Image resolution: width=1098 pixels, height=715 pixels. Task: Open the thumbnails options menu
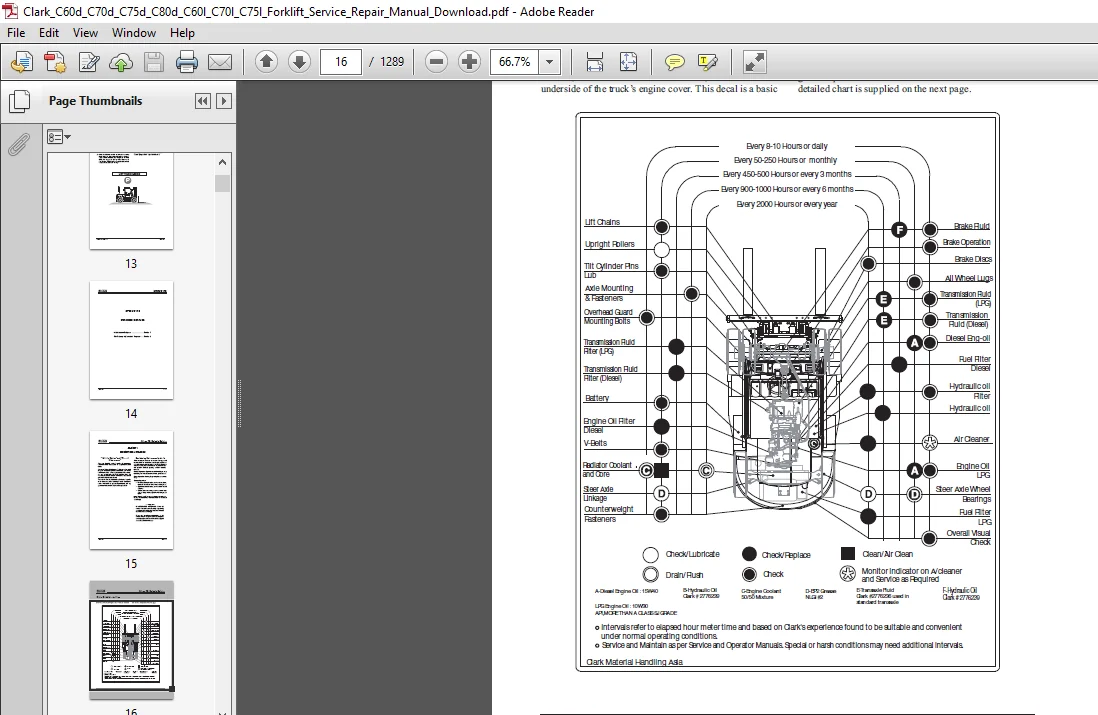pos(59,137)
